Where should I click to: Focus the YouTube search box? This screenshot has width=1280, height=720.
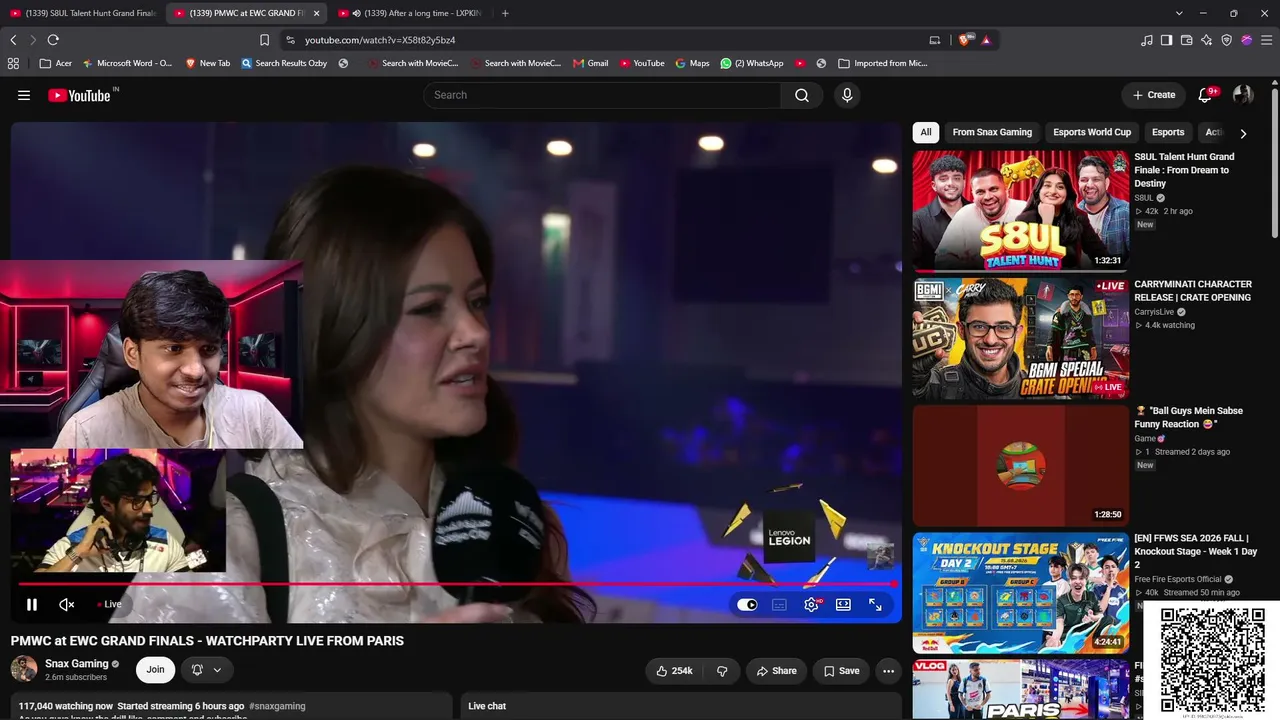[x=602, y=95]
